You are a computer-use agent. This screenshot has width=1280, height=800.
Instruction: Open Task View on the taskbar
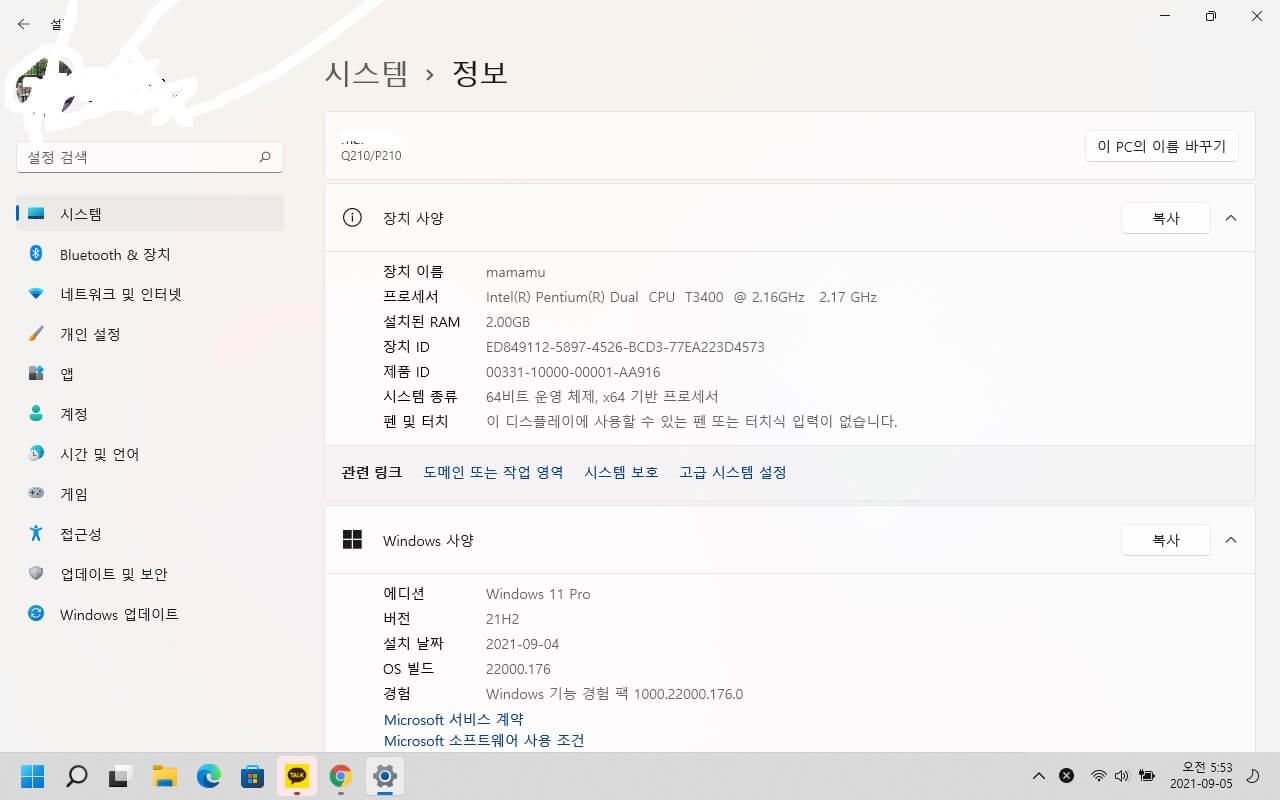[x=121, y=775]
